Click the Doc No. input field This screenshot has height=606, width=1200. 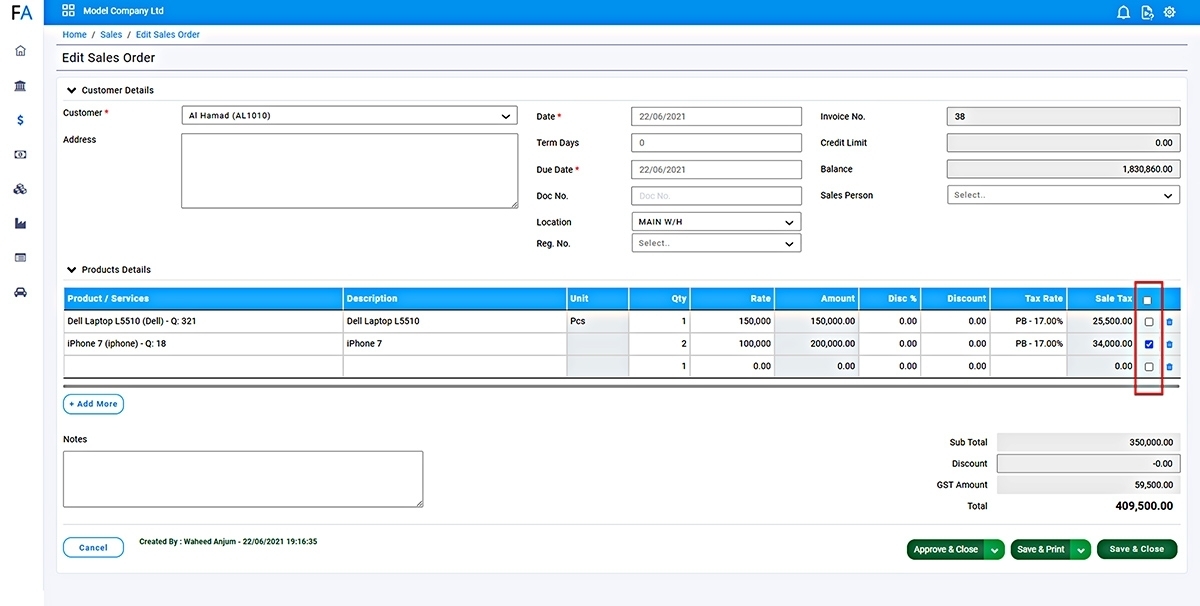[716, 196]
